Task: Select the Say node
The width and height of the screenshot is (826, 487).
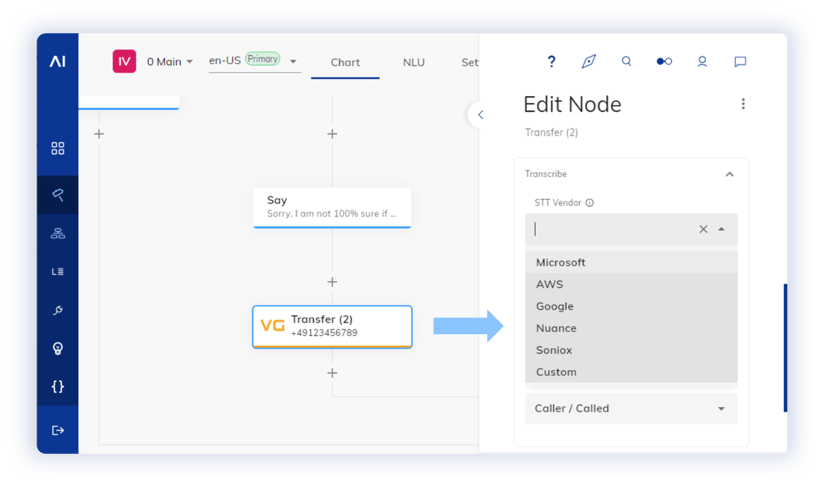Action: pyautogui.click(x=332, y=207)
